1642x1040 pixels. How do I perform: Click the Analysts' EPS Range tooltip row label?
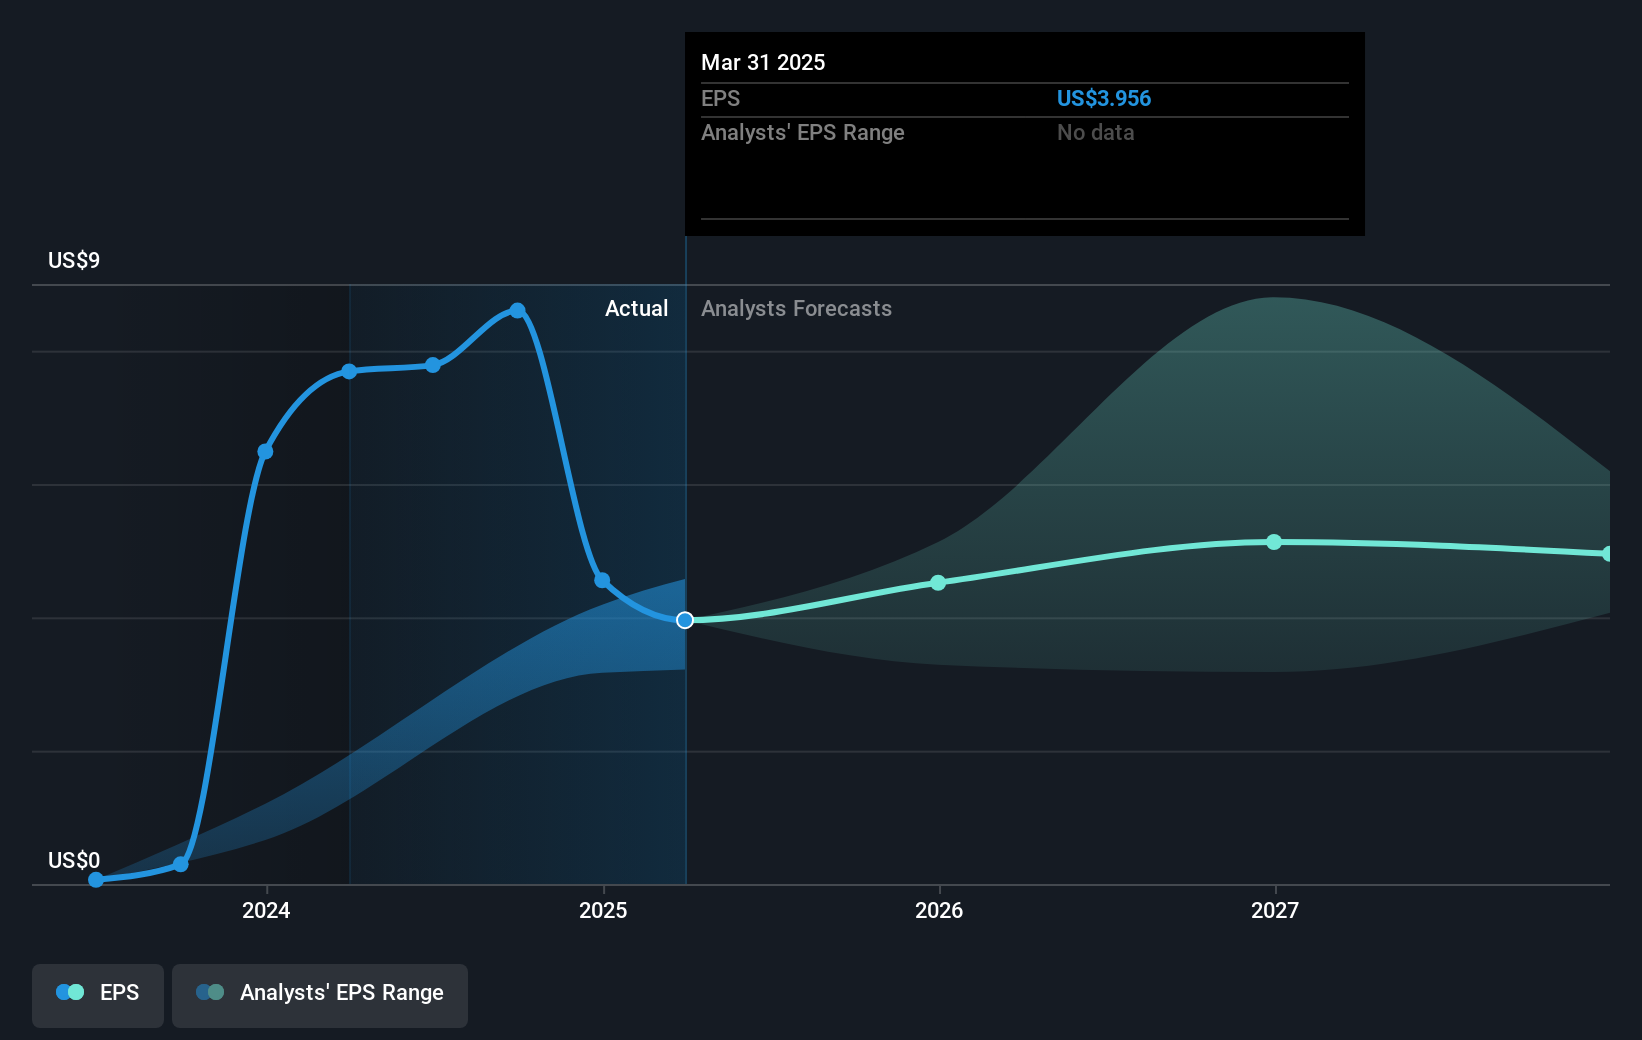(x=802, y=132)
